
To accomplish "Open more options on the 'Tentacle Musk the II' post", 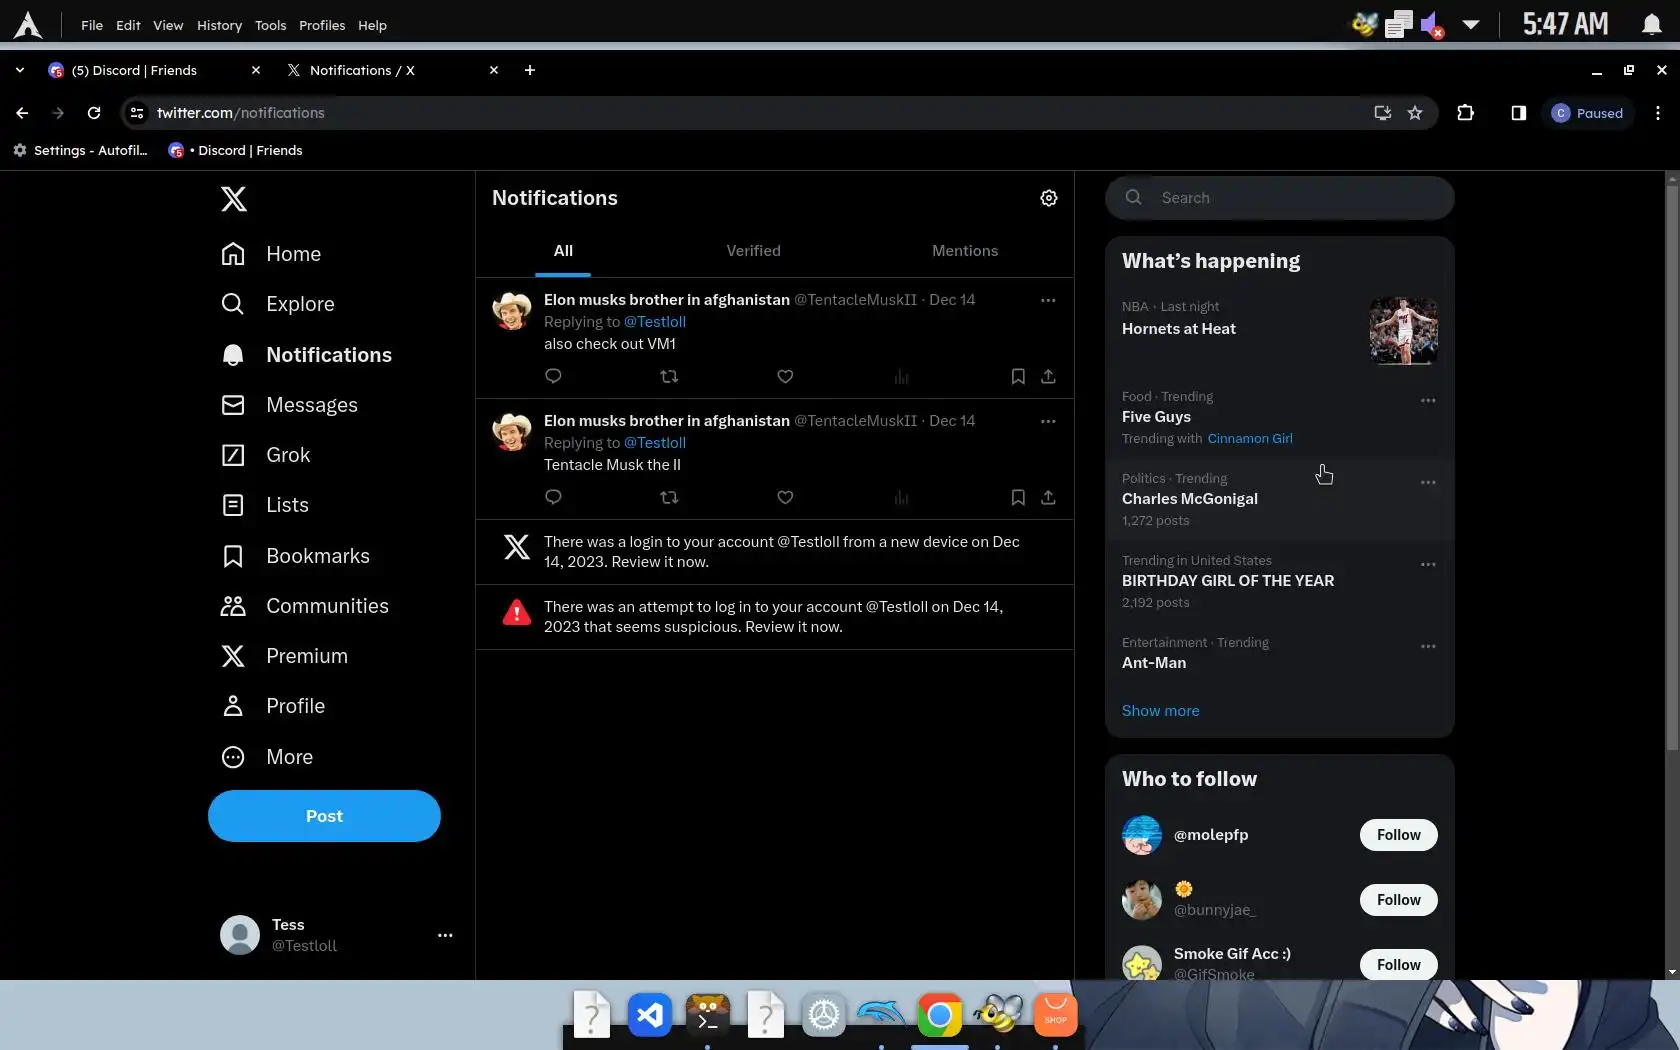I will (x=1048, y=421).
